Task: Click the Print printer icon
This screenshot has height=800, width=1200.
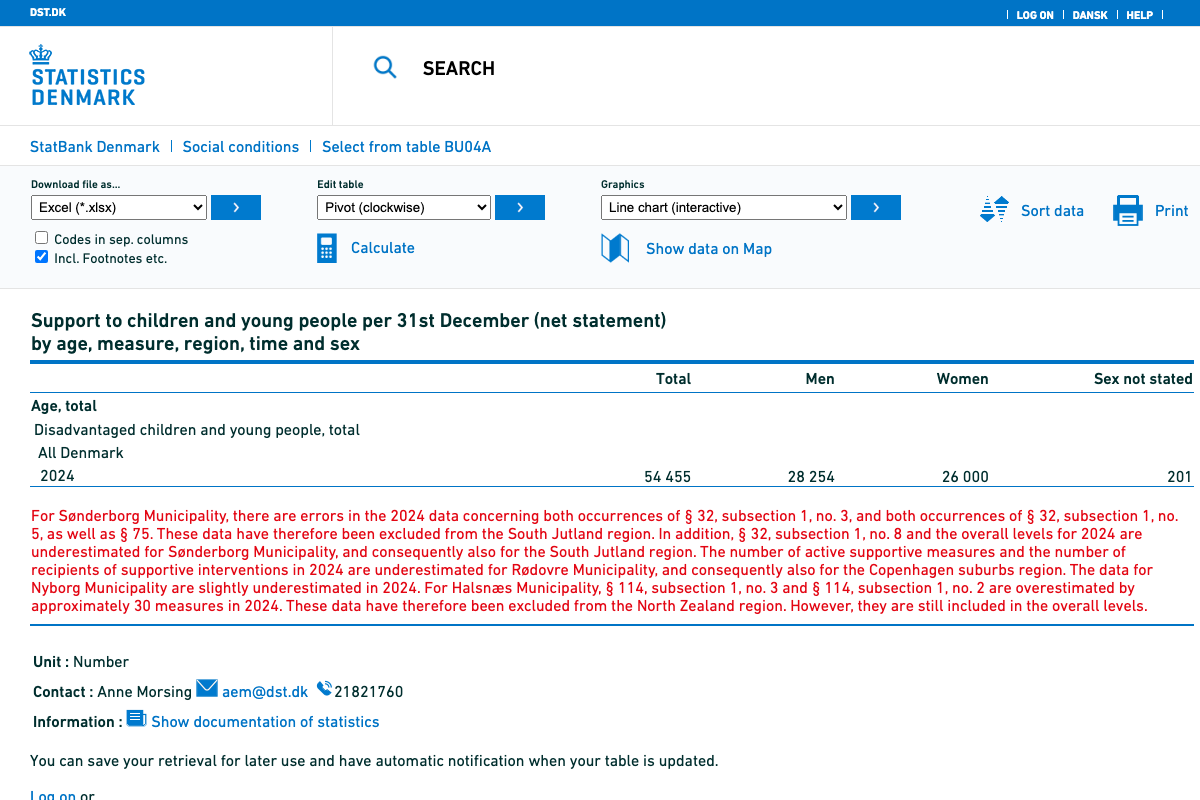Action: point(1127,211)
